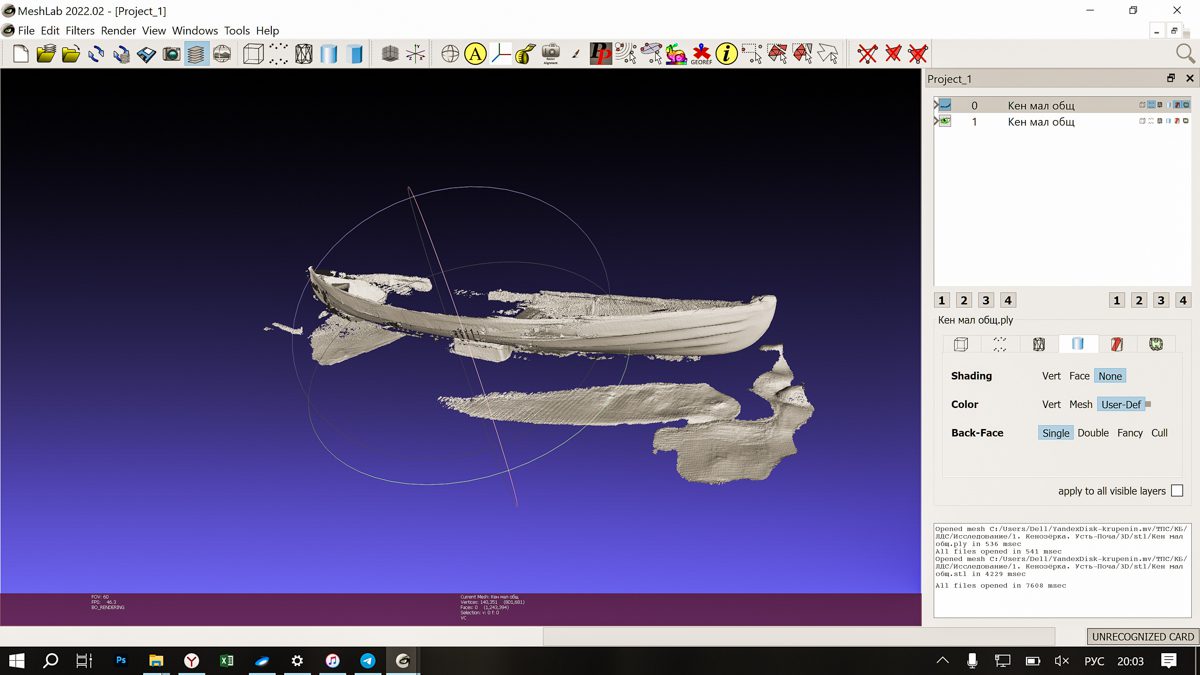Click the User-Def color swatch

pos(1148,405)
